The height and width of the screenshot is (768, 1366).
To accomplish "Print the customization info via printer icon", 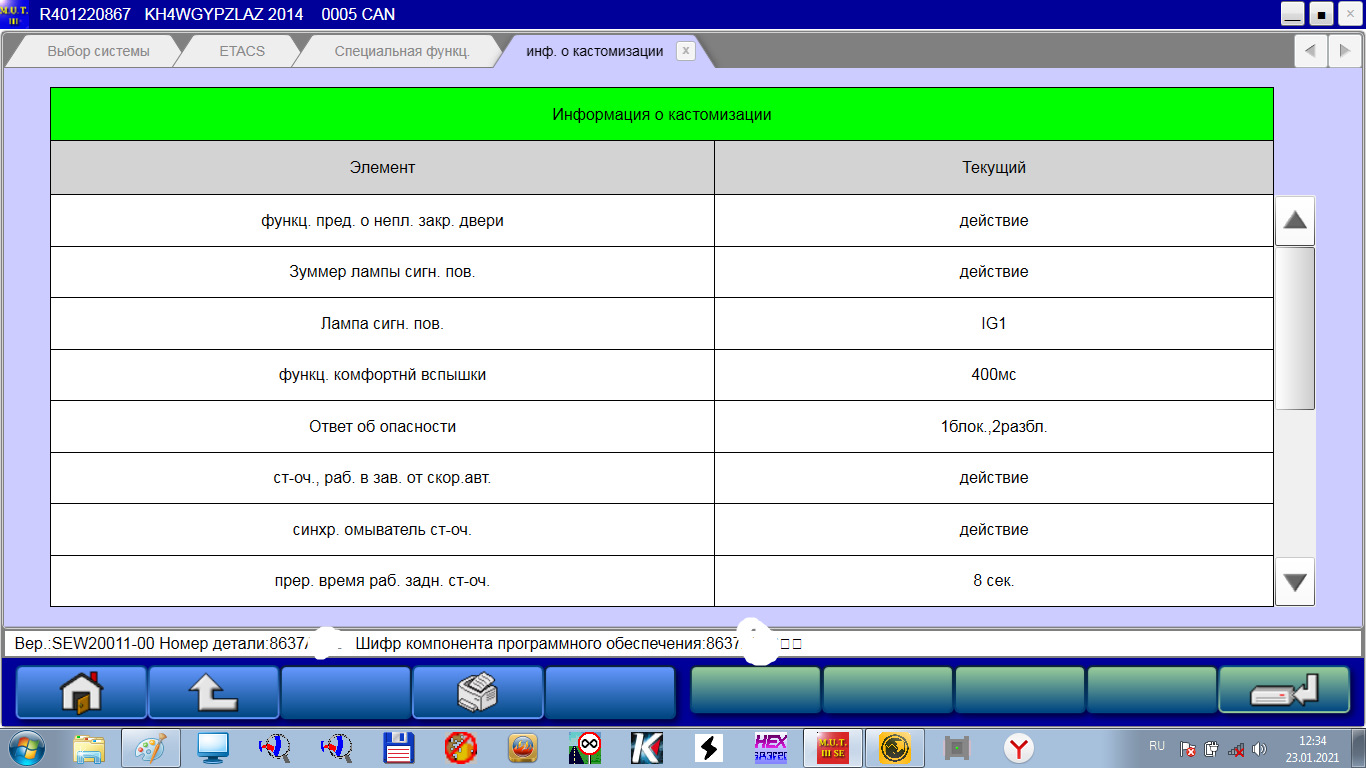I will point(477,692).
